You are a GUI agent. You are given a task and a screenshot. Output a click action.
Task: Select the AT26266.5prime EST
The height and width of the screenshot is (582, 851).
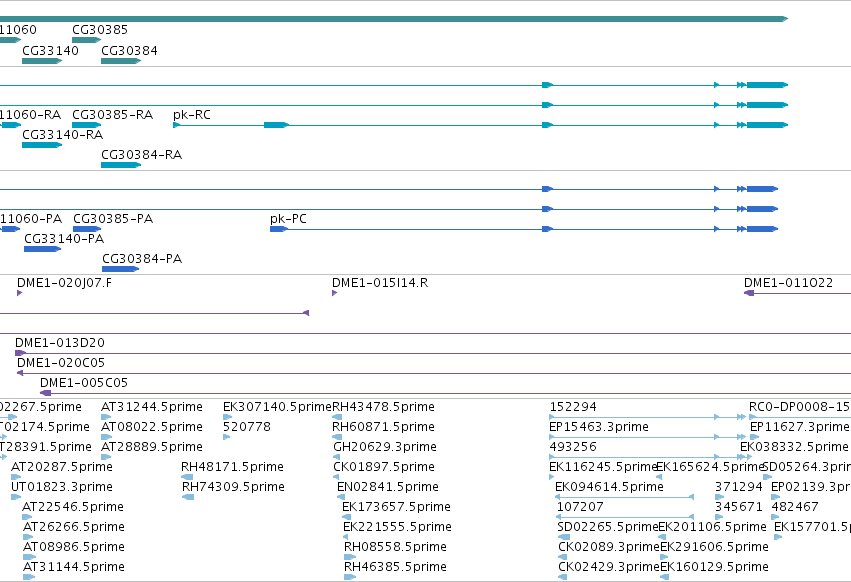pos(28,537)
